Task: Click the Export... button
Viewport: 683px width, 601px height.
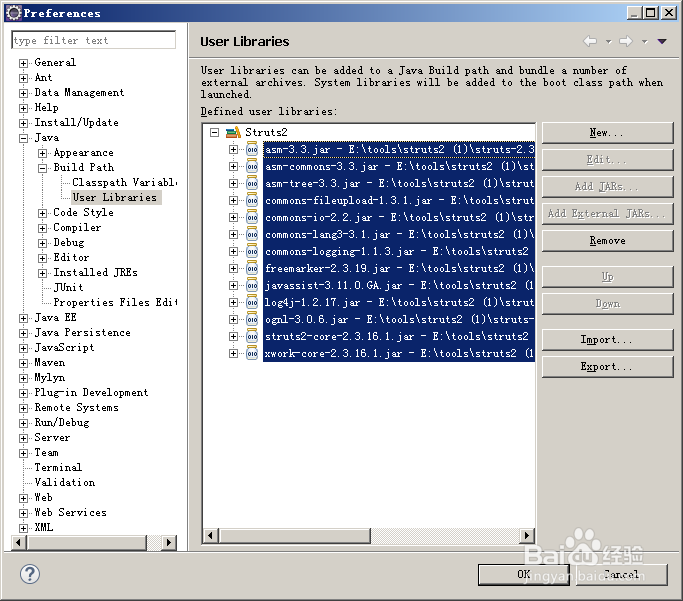Action: pos(607,366)
